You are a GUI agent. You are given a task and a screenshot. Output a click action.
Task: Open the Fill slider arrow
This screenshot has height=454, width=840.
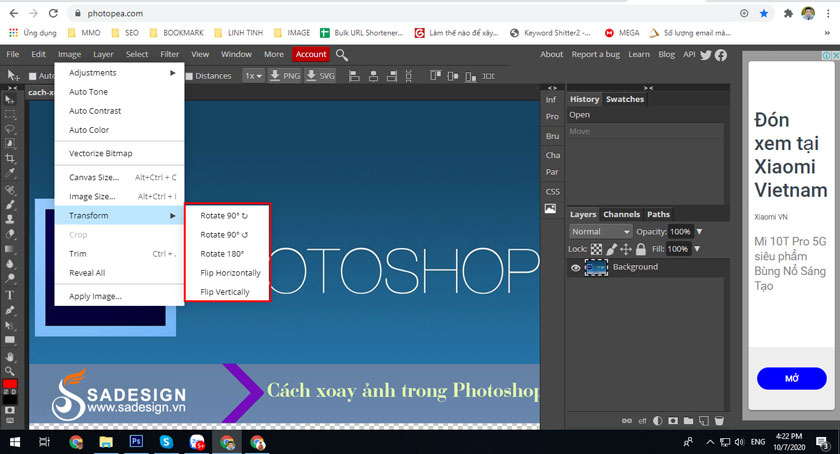click(x=697, y=249)
